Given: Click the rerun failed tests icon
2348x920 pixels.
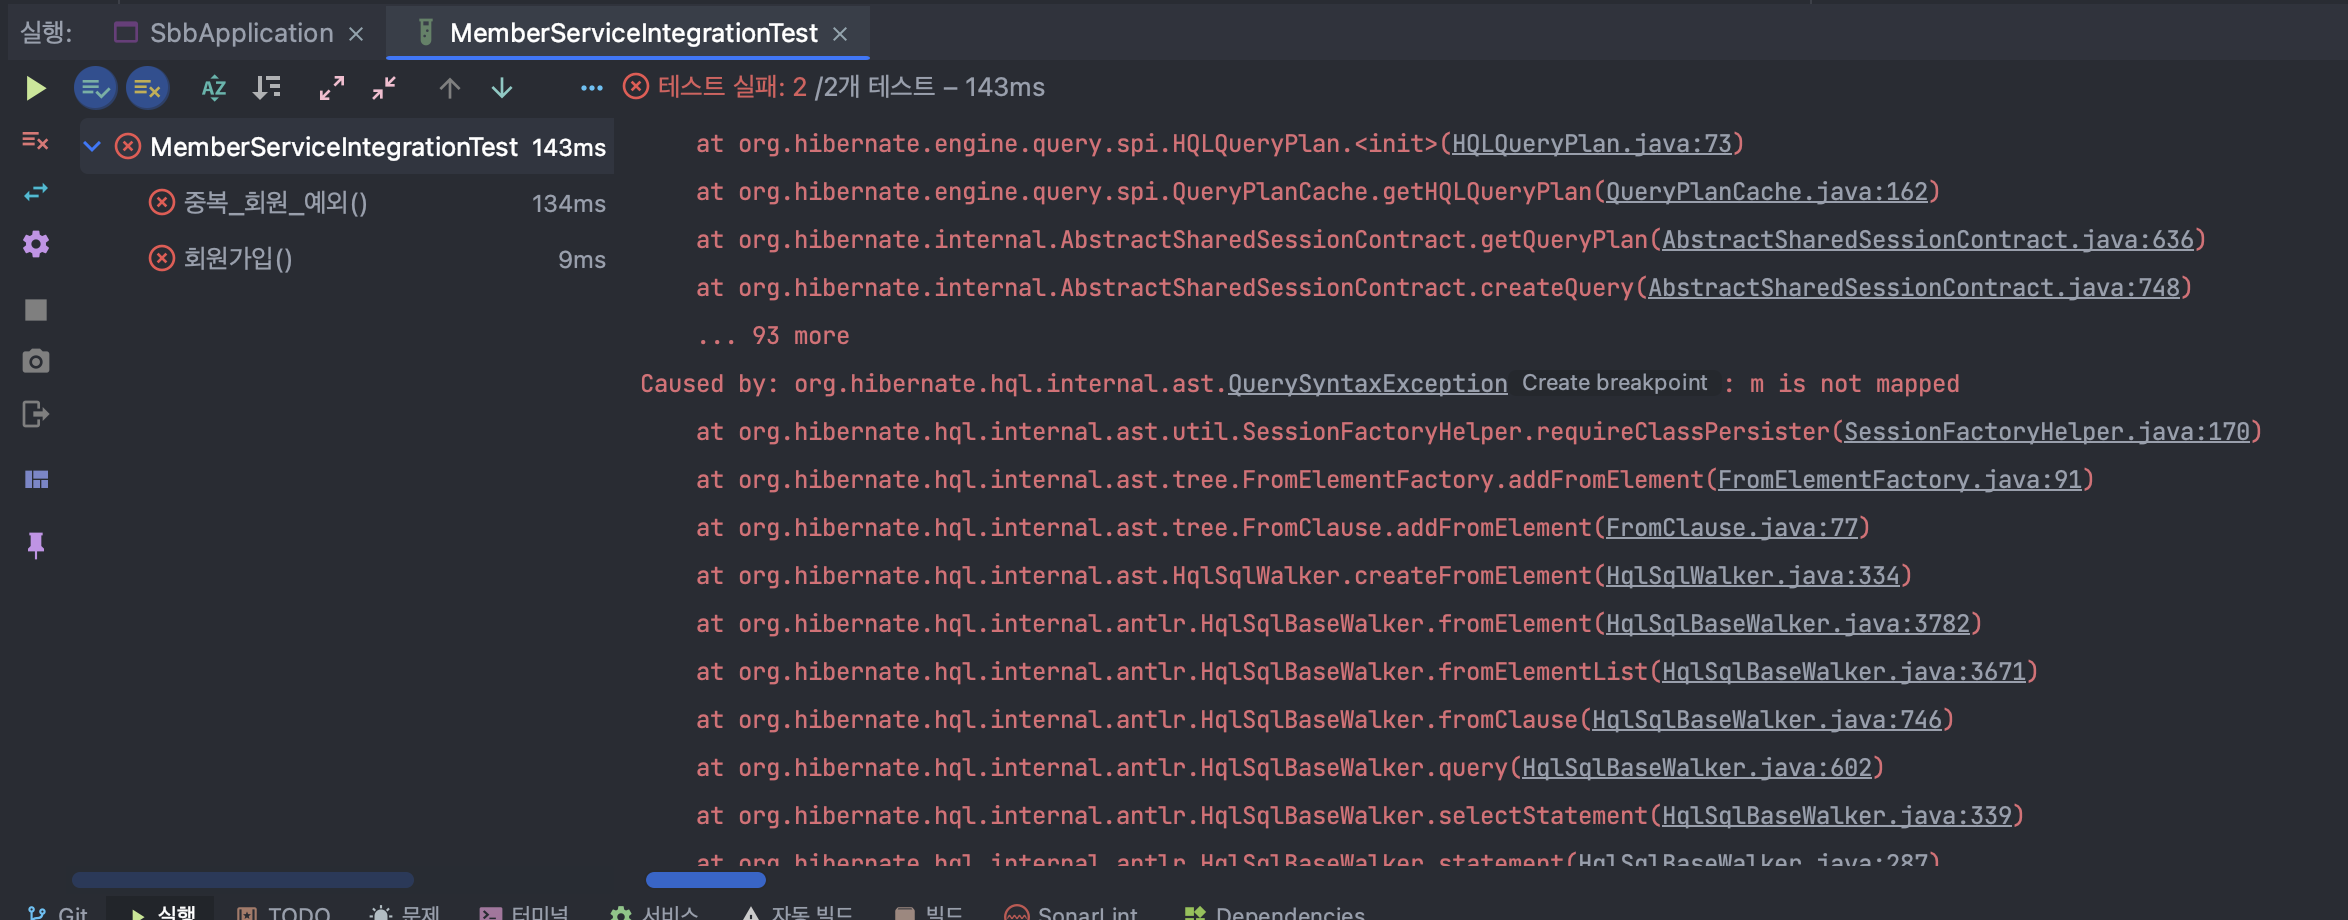Looking at the screenshot, I should click(x=35, y=141).
